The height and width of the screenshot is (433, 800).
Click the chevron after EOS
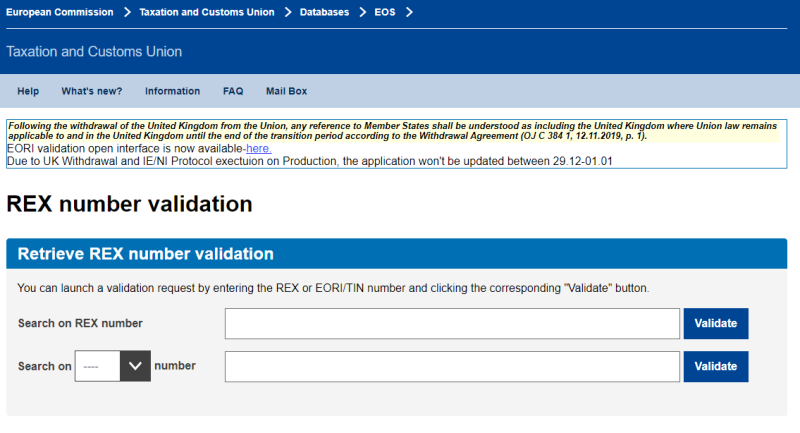pyautogui.click(x=409, y=12)
